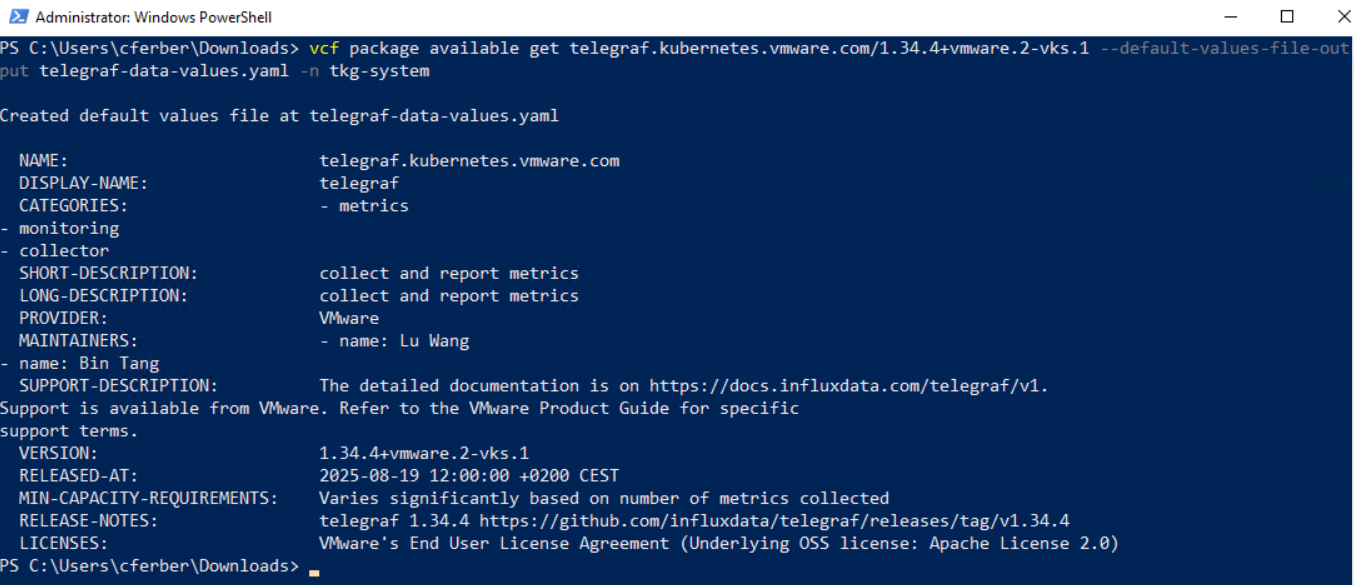This screenshot has width=1354, height=585.
Task: Click the blinking cursor at the bottom prompt
Action: pyautogui.click(x=314, y=567)
